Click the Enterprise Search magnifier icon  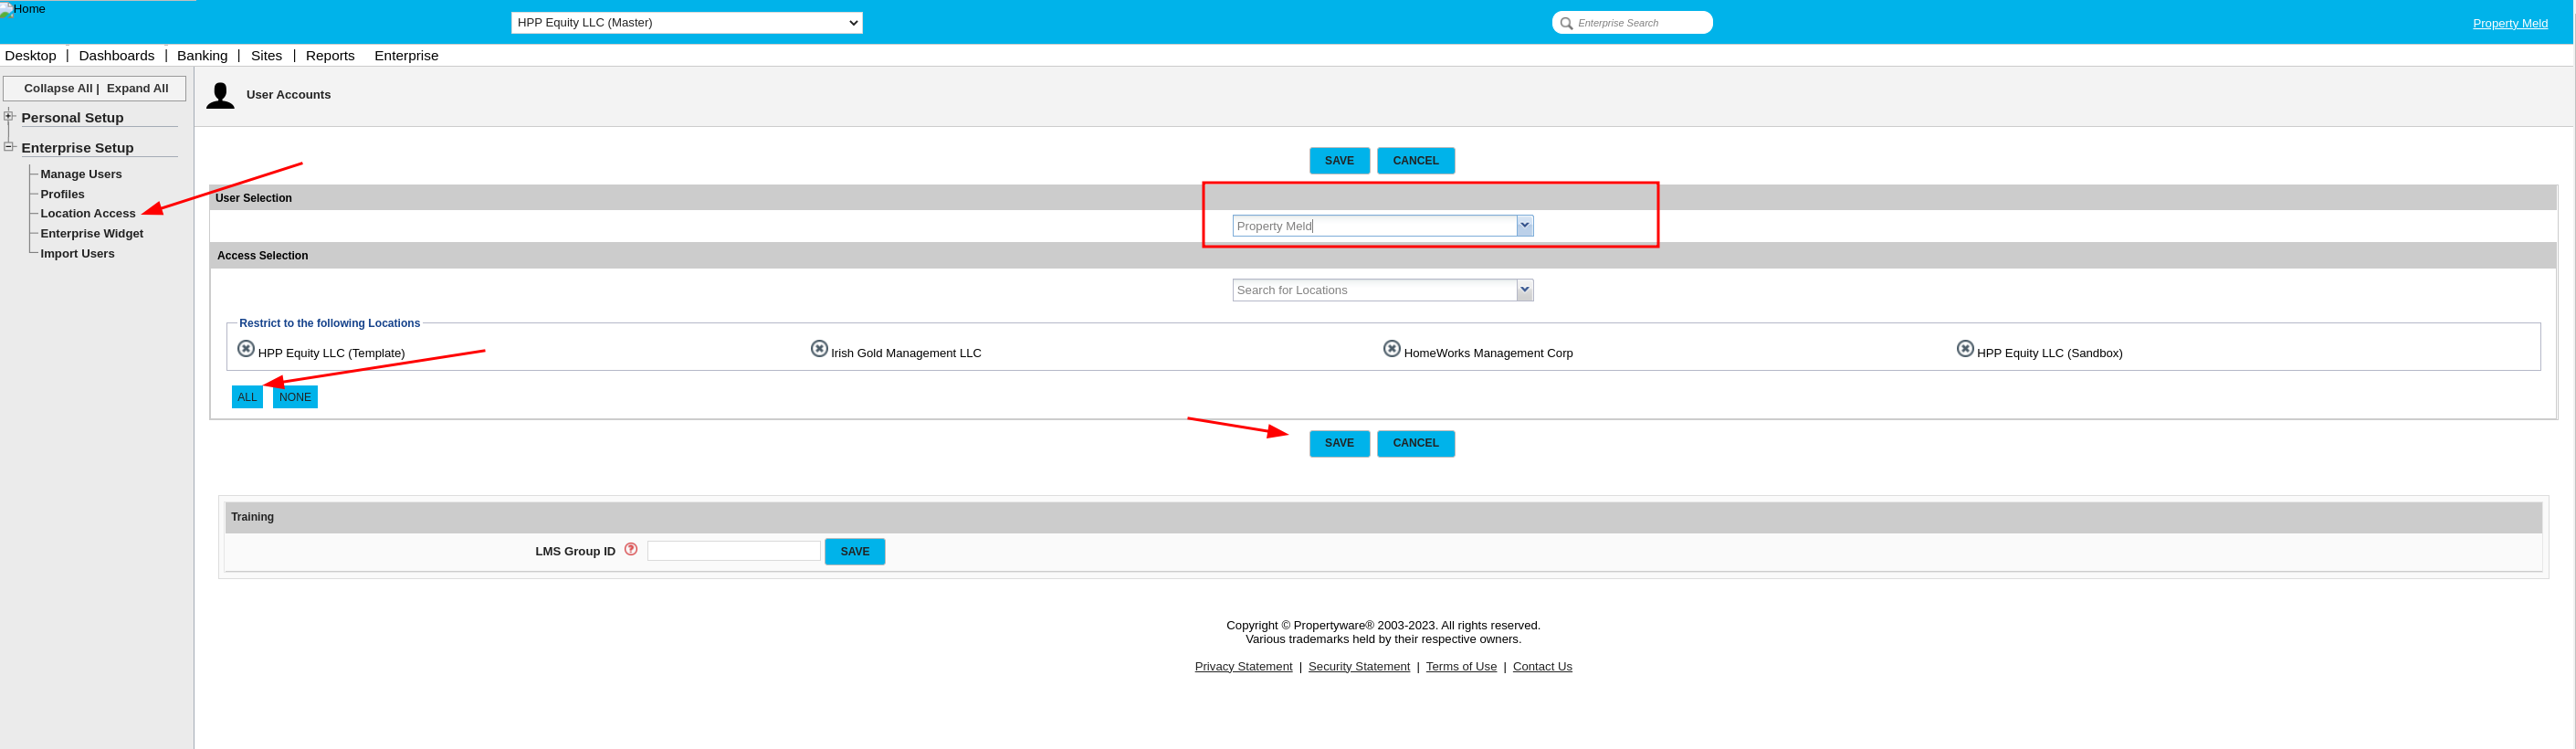(x=1566, y=23)
